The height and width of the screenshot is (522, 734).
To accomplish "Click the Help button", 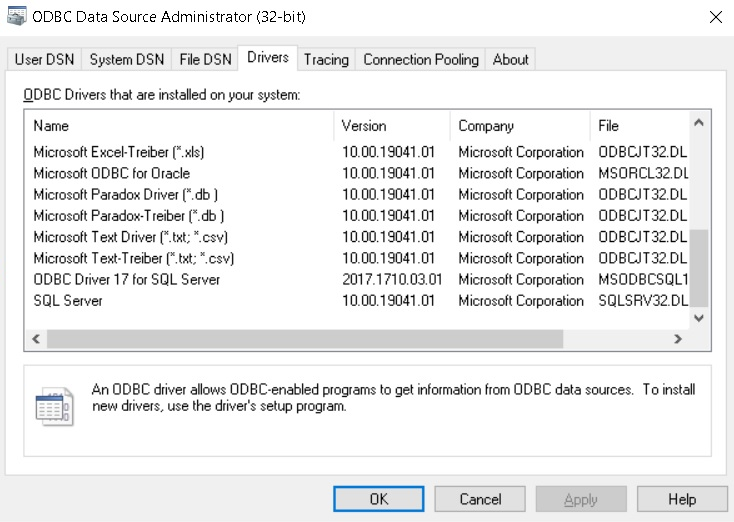I will (x=682, y=499).
